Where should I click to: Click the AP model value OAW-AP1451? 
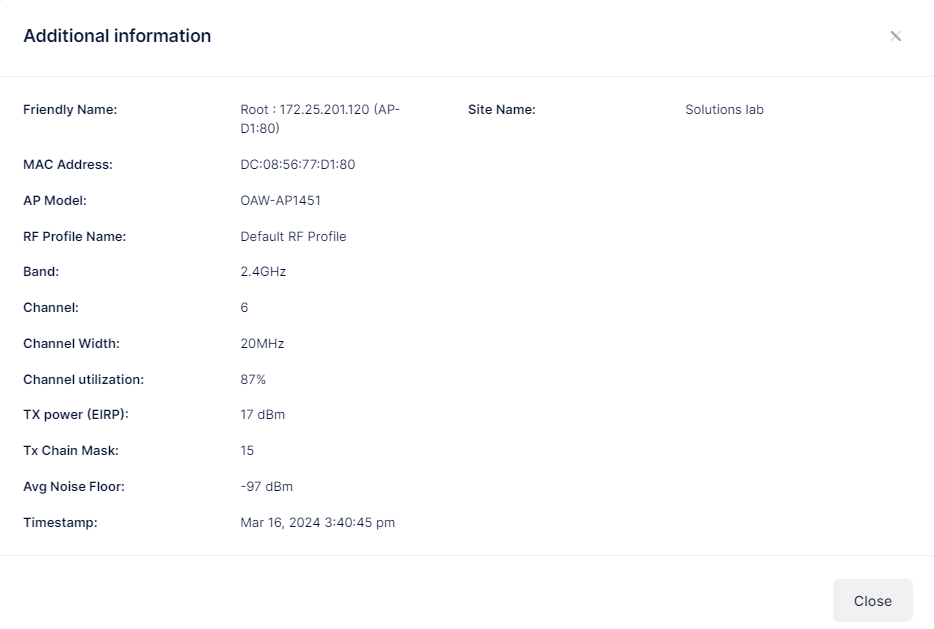coord(281,201)
